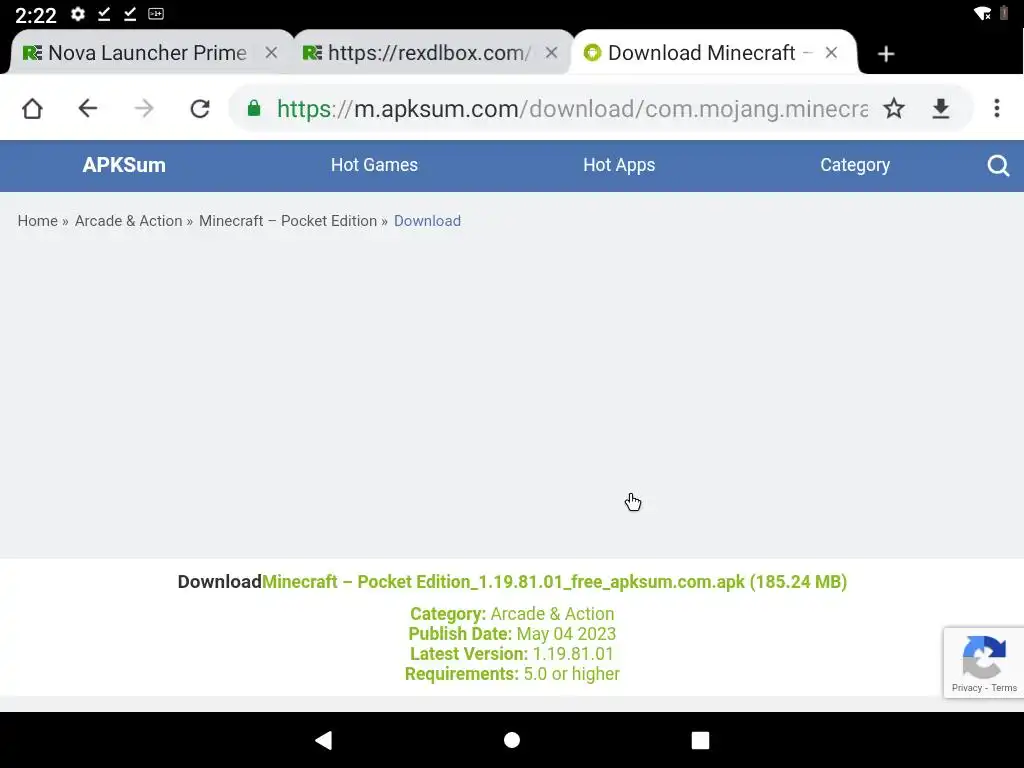This screenshot has width=1024, height=768.
Task: Close the Nova Launcher Prime tab
Action: [271, 53]
